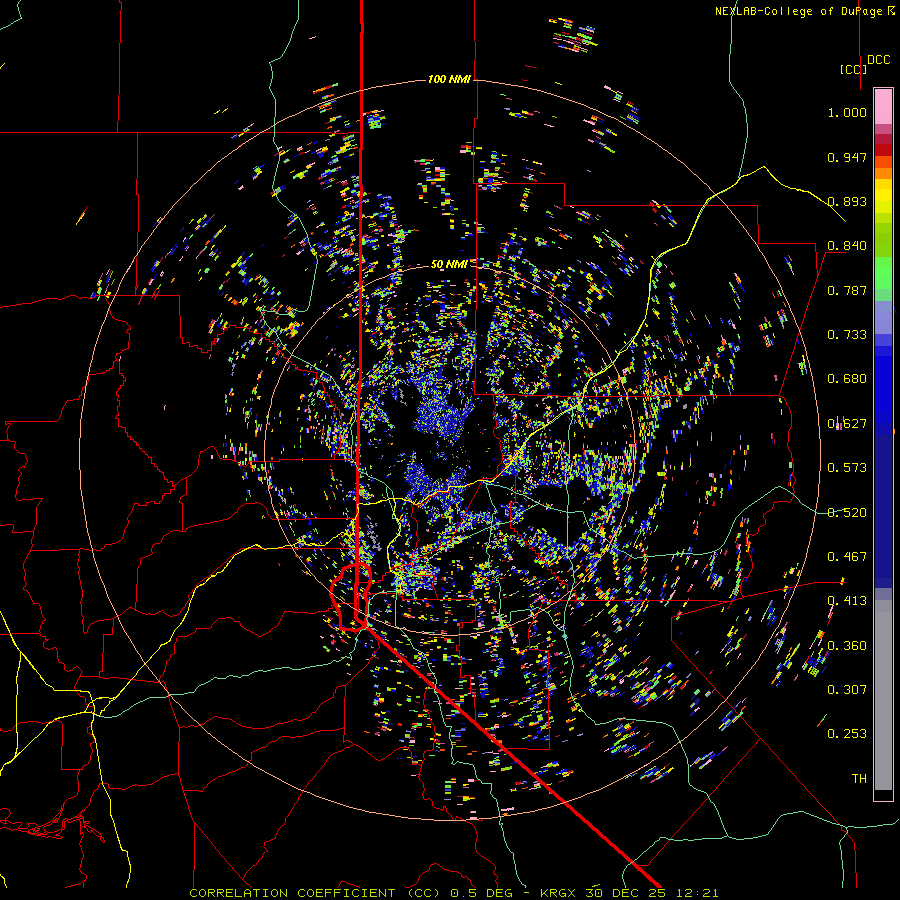The image size is (900, 900).
Task: Click the 0.787 color scale value
Action: [847, 290]
